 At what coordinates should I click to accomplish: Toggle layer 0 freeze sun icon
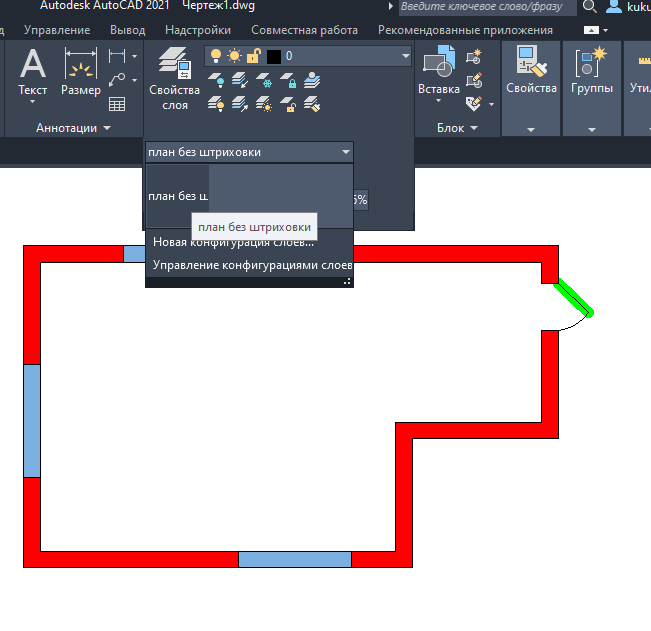(x=235, y=56)
